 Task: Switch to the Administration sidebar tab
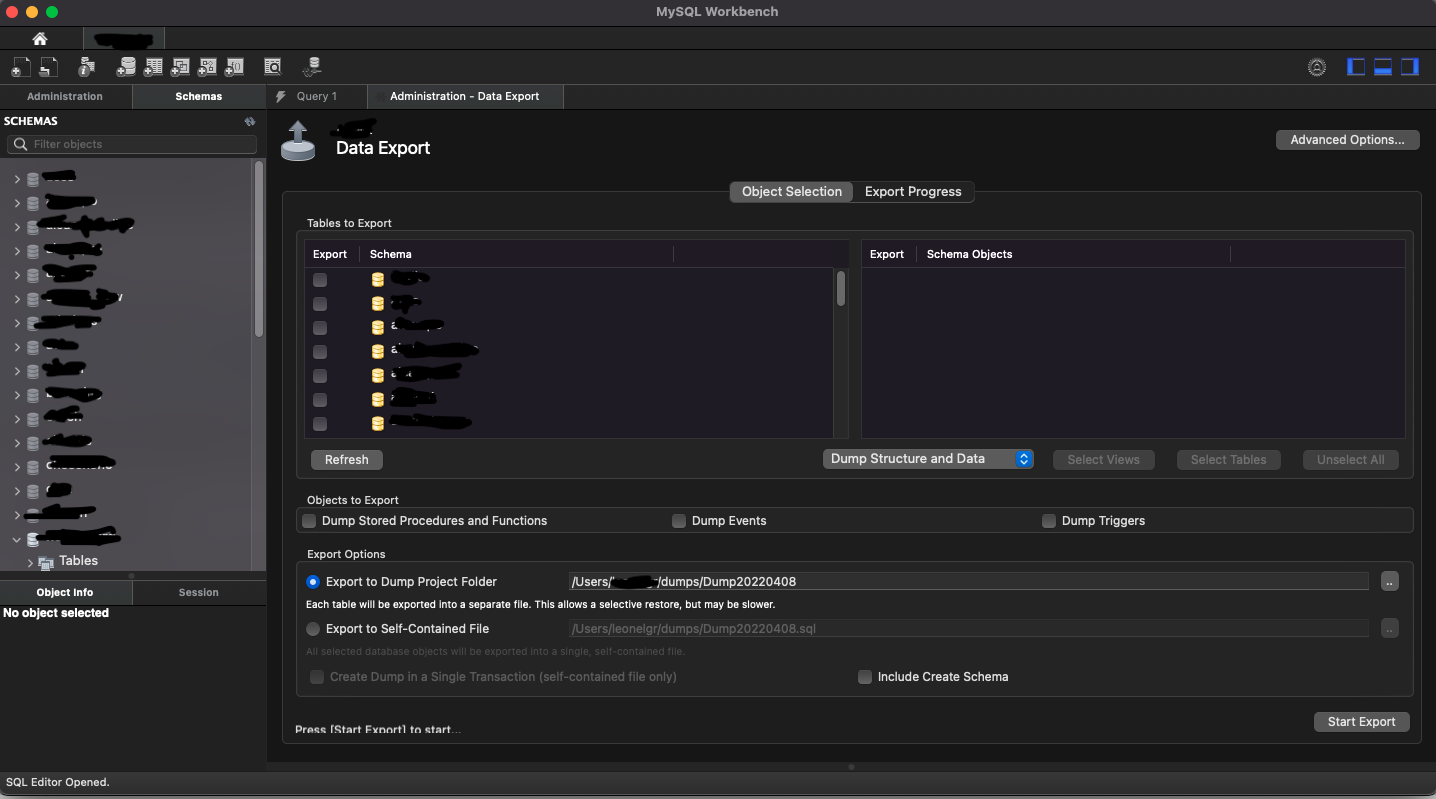65,96
